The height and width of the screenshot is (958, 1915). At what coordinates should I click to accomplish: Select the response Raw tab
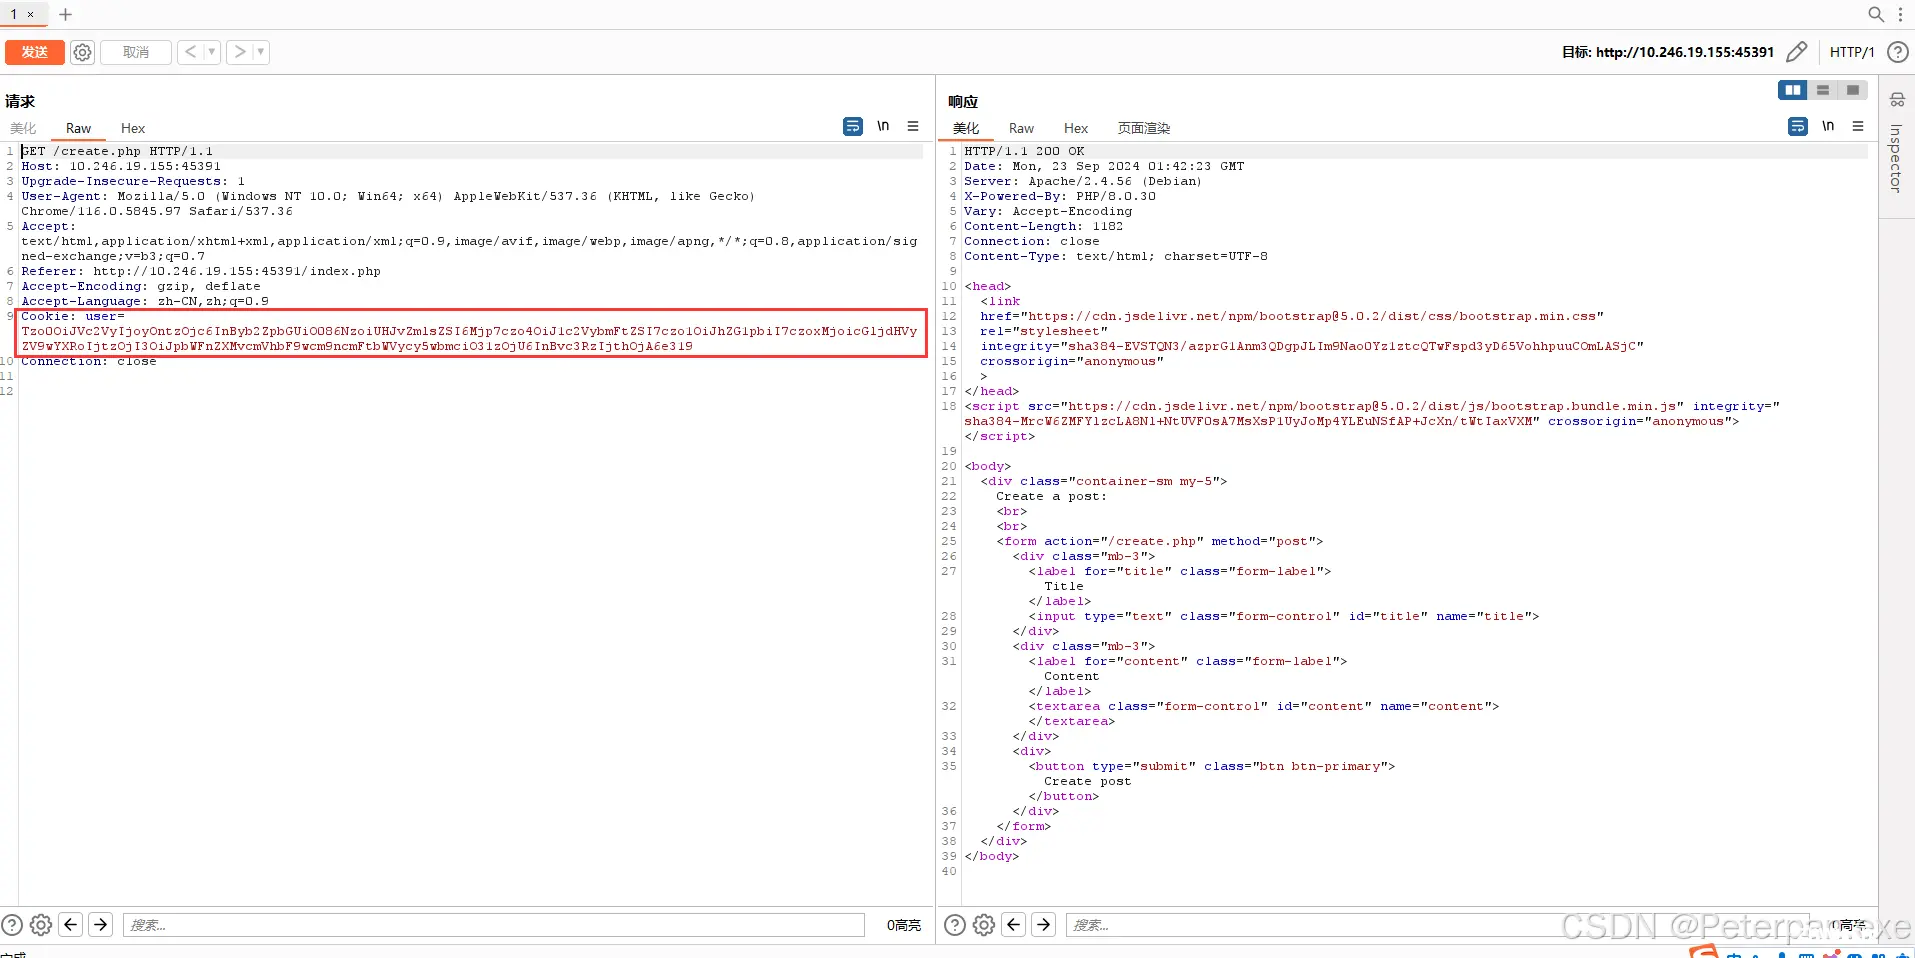(1021, 128)
